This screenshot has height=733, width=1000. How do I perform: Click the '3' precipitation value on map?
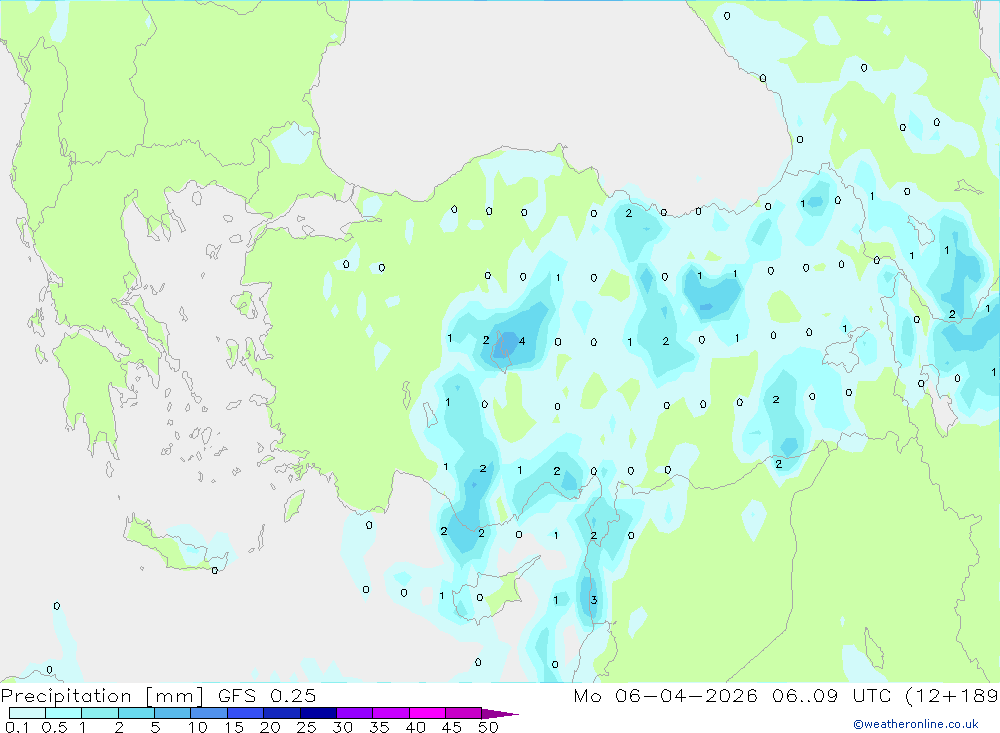pos(594,600)
